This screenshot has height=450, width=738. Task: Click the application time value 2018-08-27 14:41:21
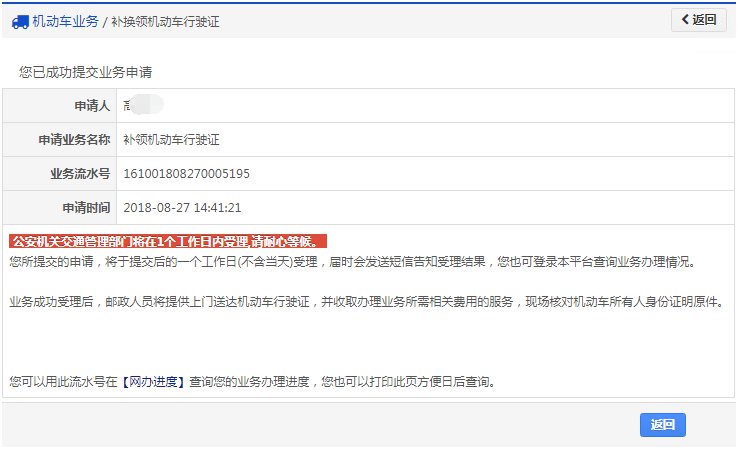(182, 208)
